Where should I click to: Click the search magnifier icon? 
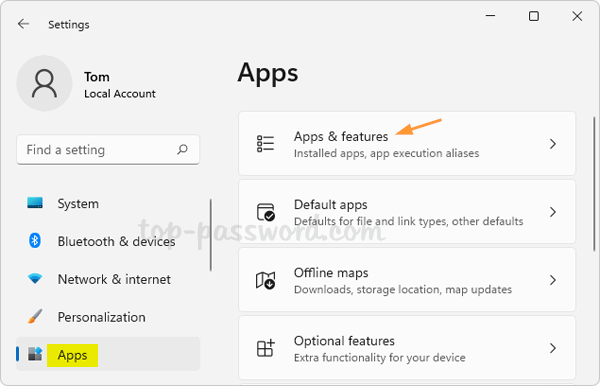(183, 149)
